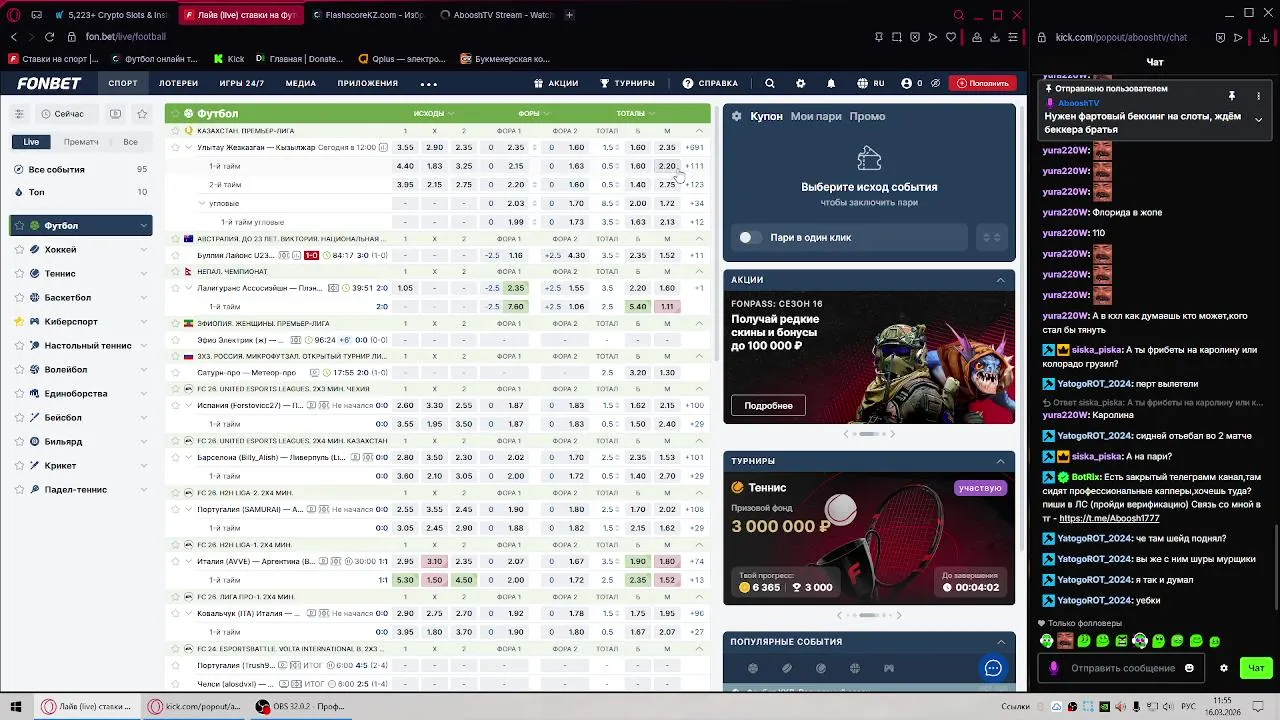Select the football icon in Популярные события
This screenshot has height=720, width=1280.
pos(753,668)
